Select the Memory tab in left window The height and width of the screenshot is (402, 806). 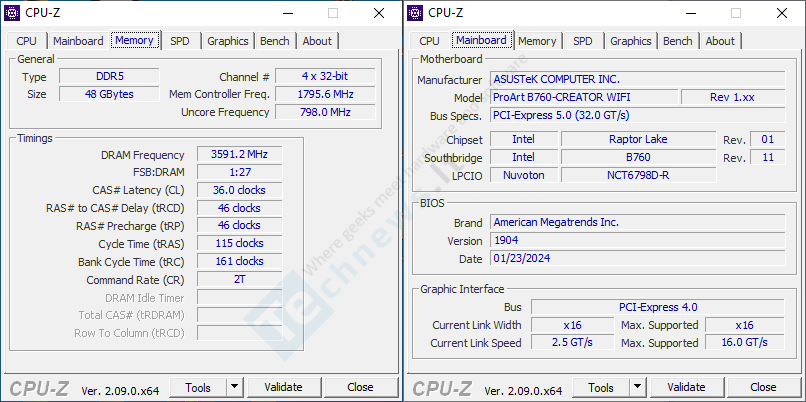tap(135, 40)
